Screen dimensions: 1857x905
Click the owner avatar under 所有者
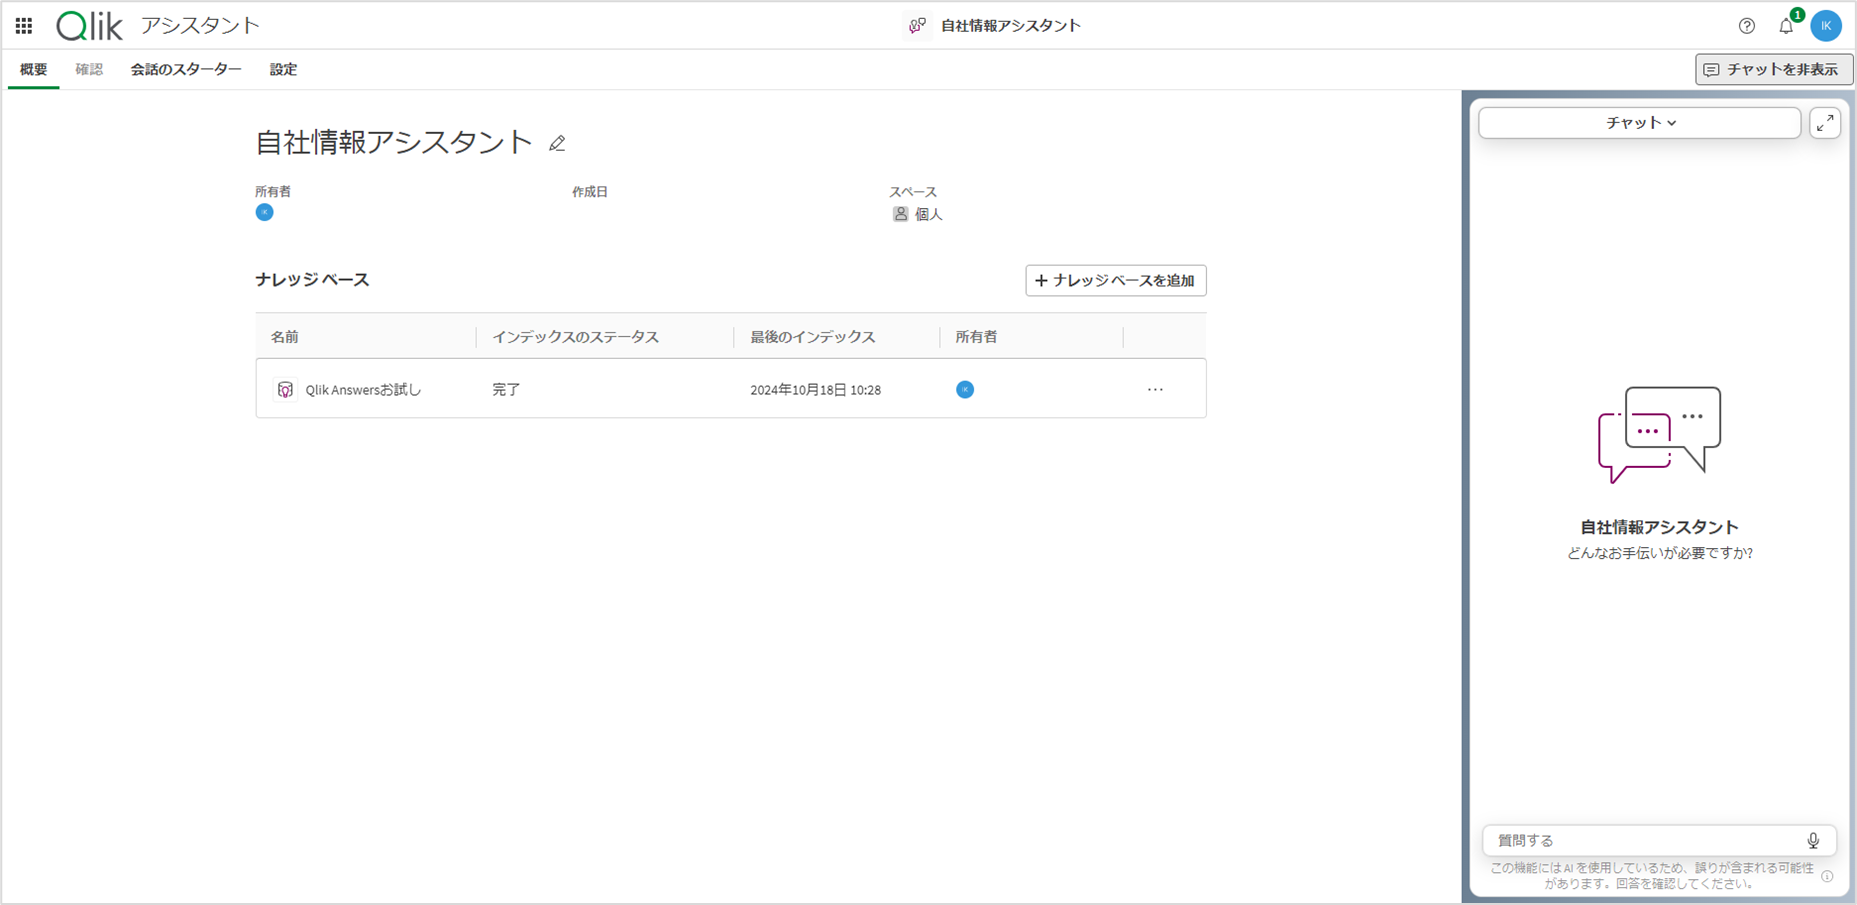[264, 212]
